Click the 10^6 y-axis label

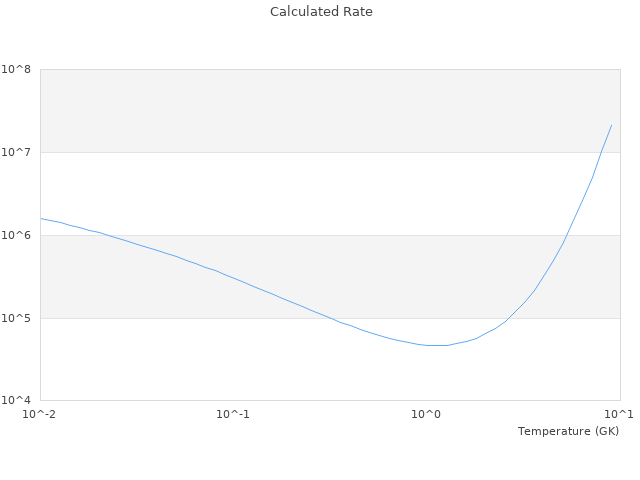16,235
